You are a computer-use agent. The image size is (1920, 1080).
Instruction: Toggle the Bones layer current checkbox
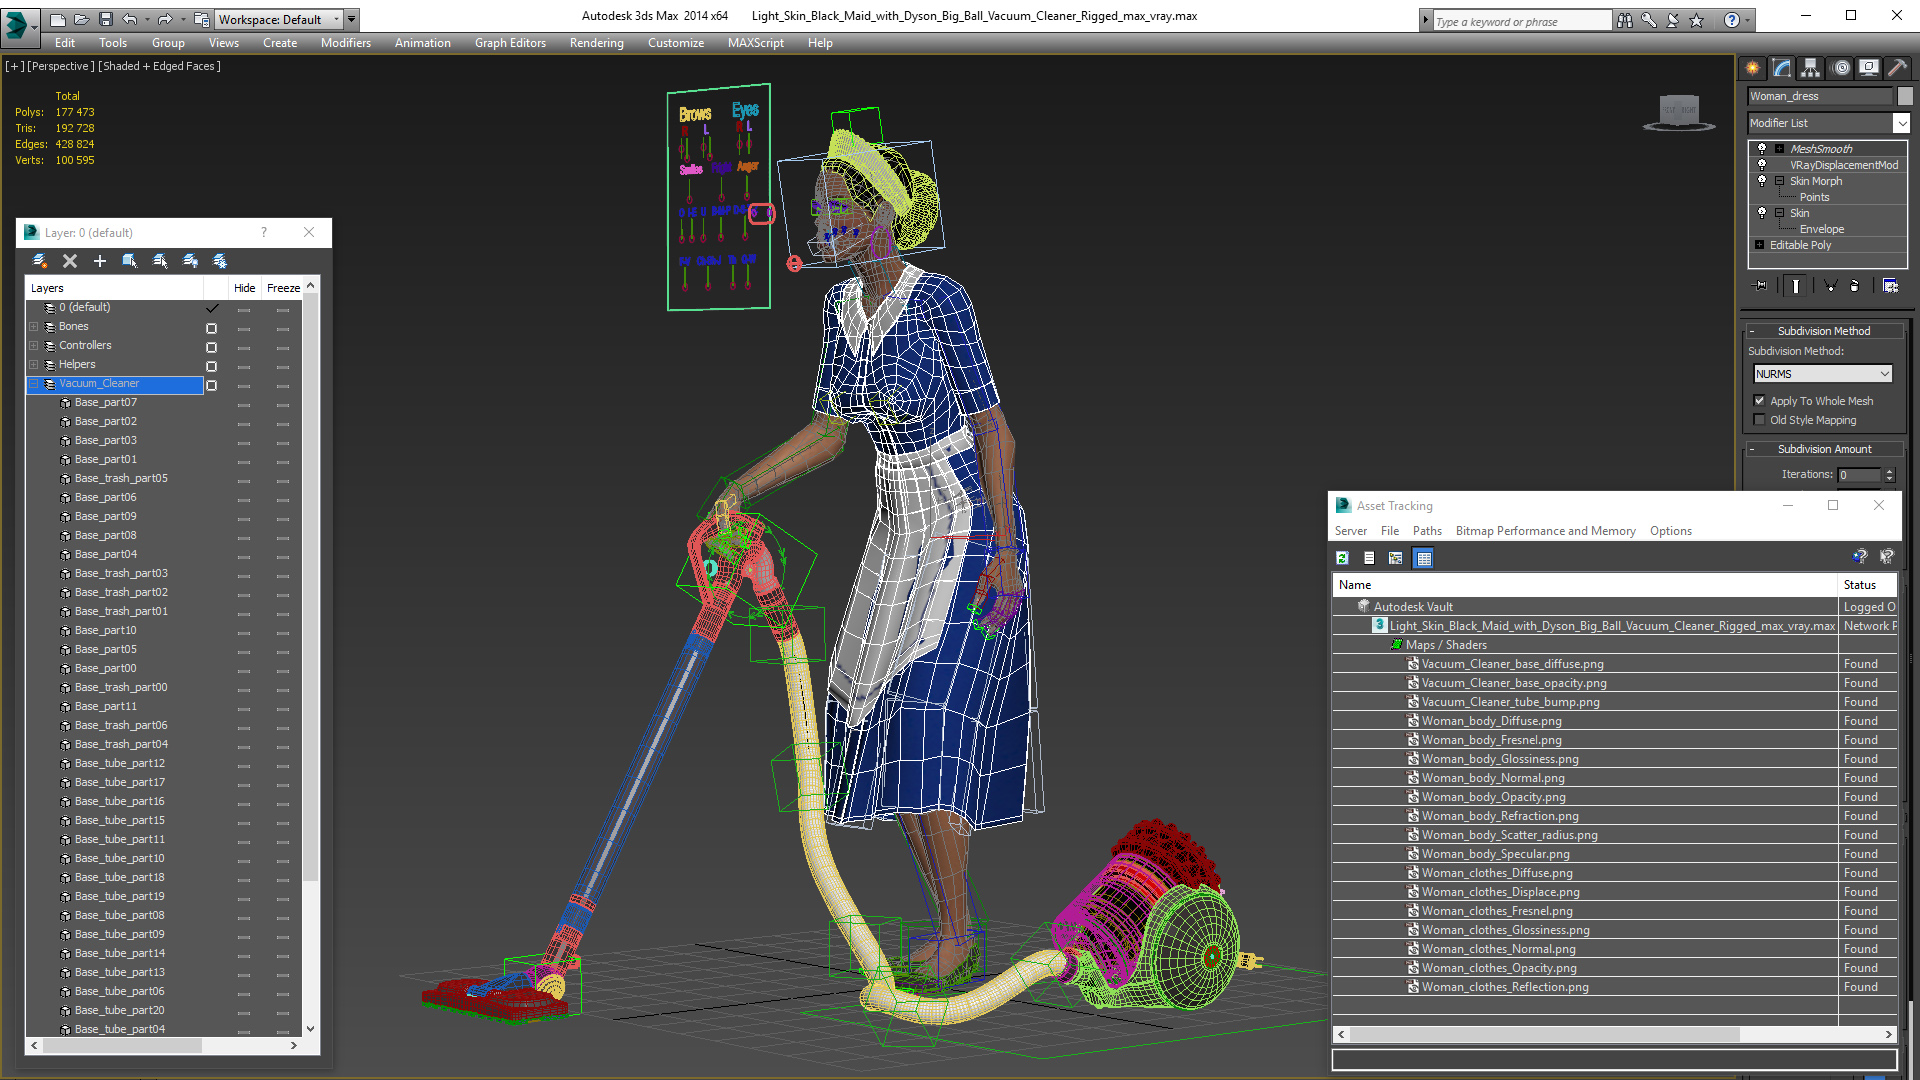[x=211, y=328]
